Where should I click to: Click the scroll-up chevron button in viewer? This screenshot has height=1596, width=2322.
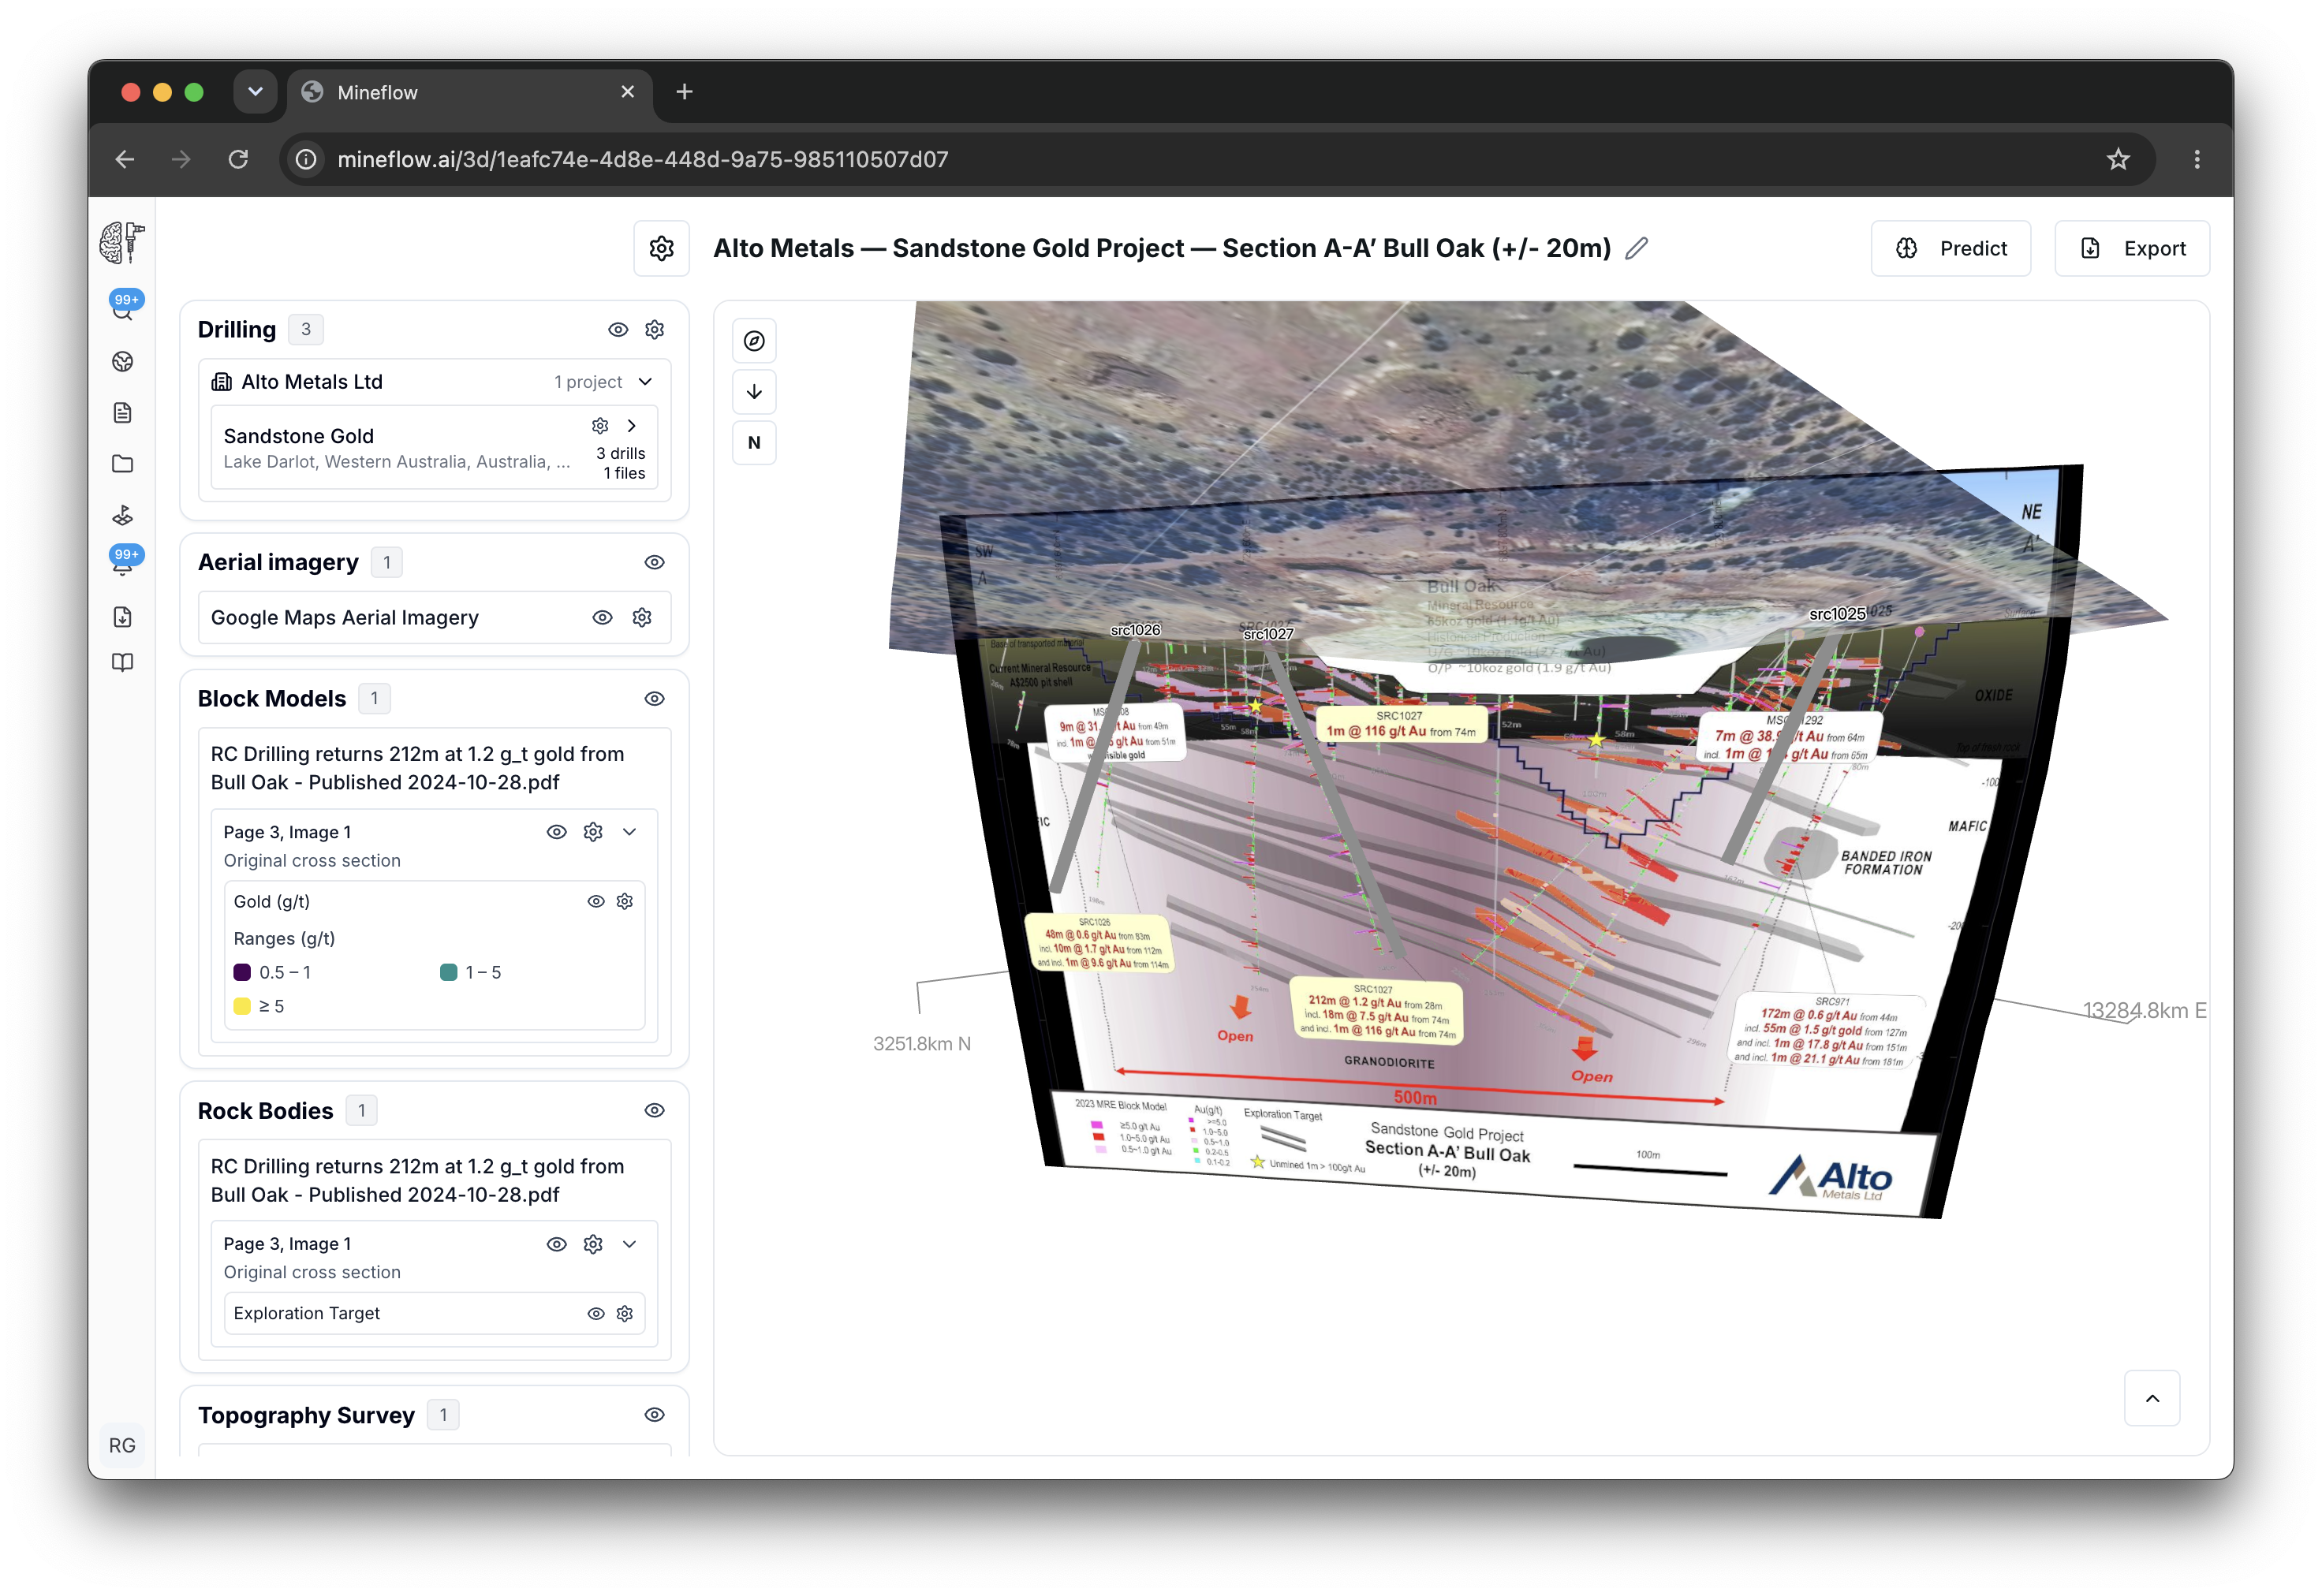pos(2152,1398)
